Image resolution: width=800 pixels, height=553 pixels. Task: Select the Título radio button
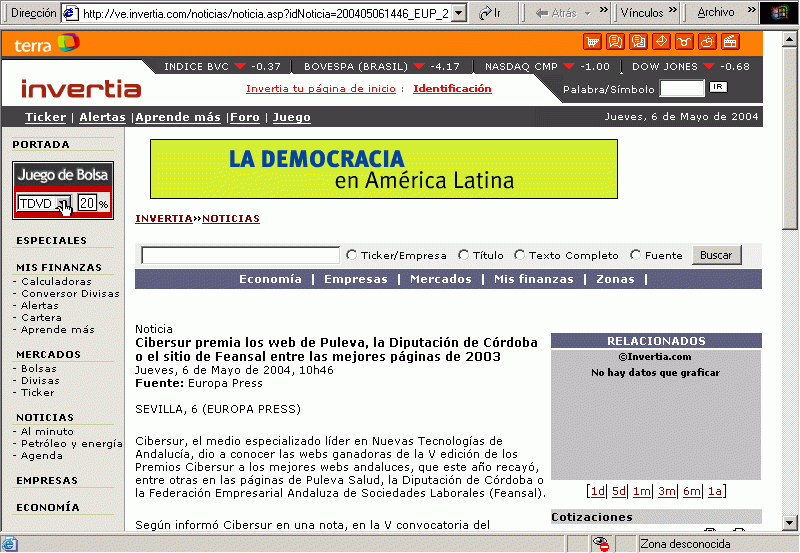pos(463,255)
